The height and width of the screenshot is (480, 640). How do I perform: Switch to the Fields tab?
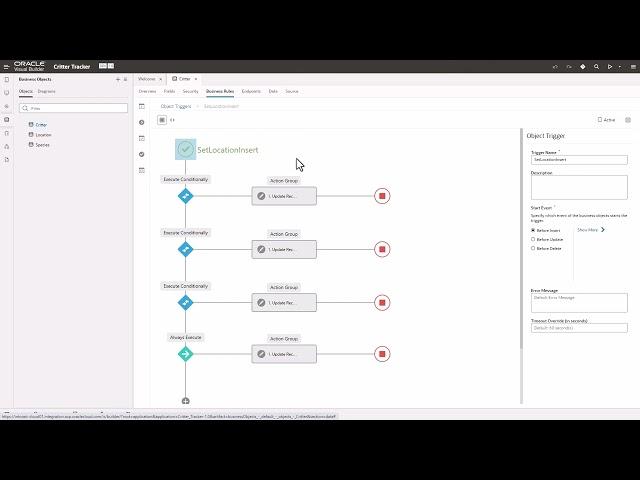click(169, 91)
